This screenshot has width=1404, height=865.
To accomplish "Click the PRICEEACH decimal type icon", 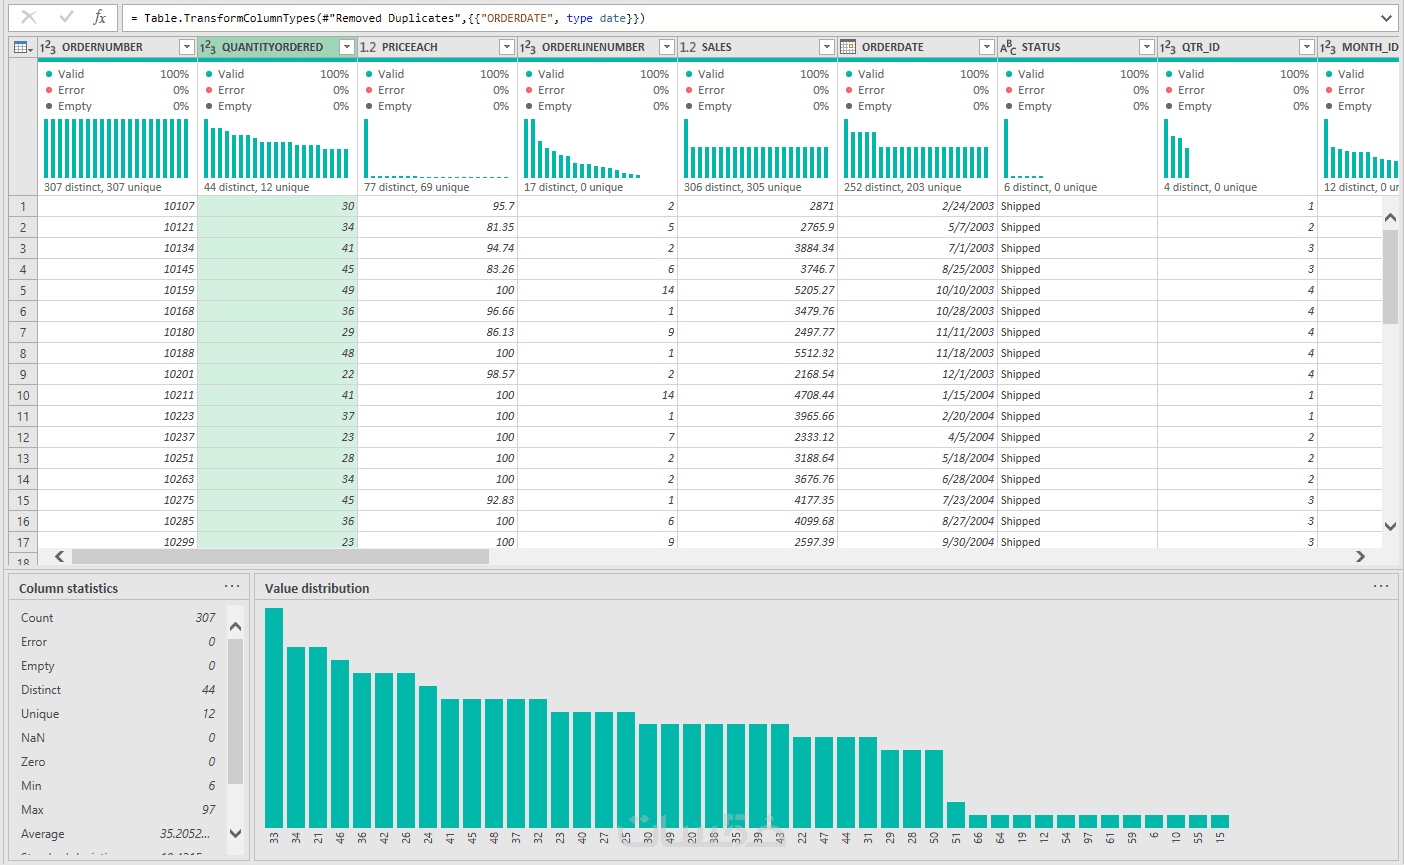I will pyautogui.click(x=368, y=47).
